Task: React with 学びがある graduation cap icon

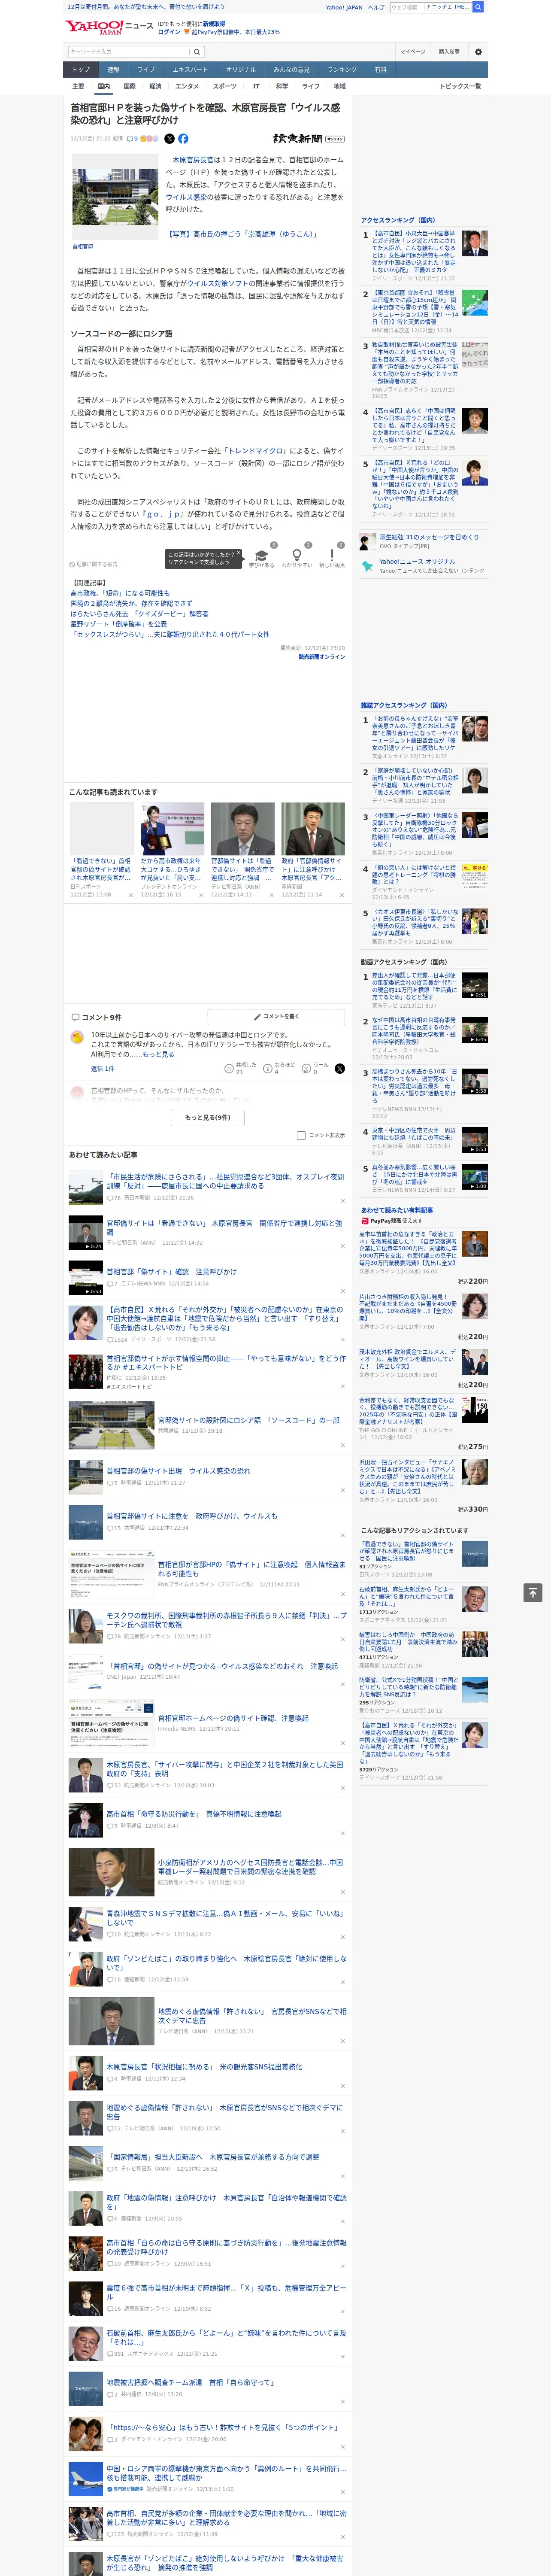Action: (262, 555)
